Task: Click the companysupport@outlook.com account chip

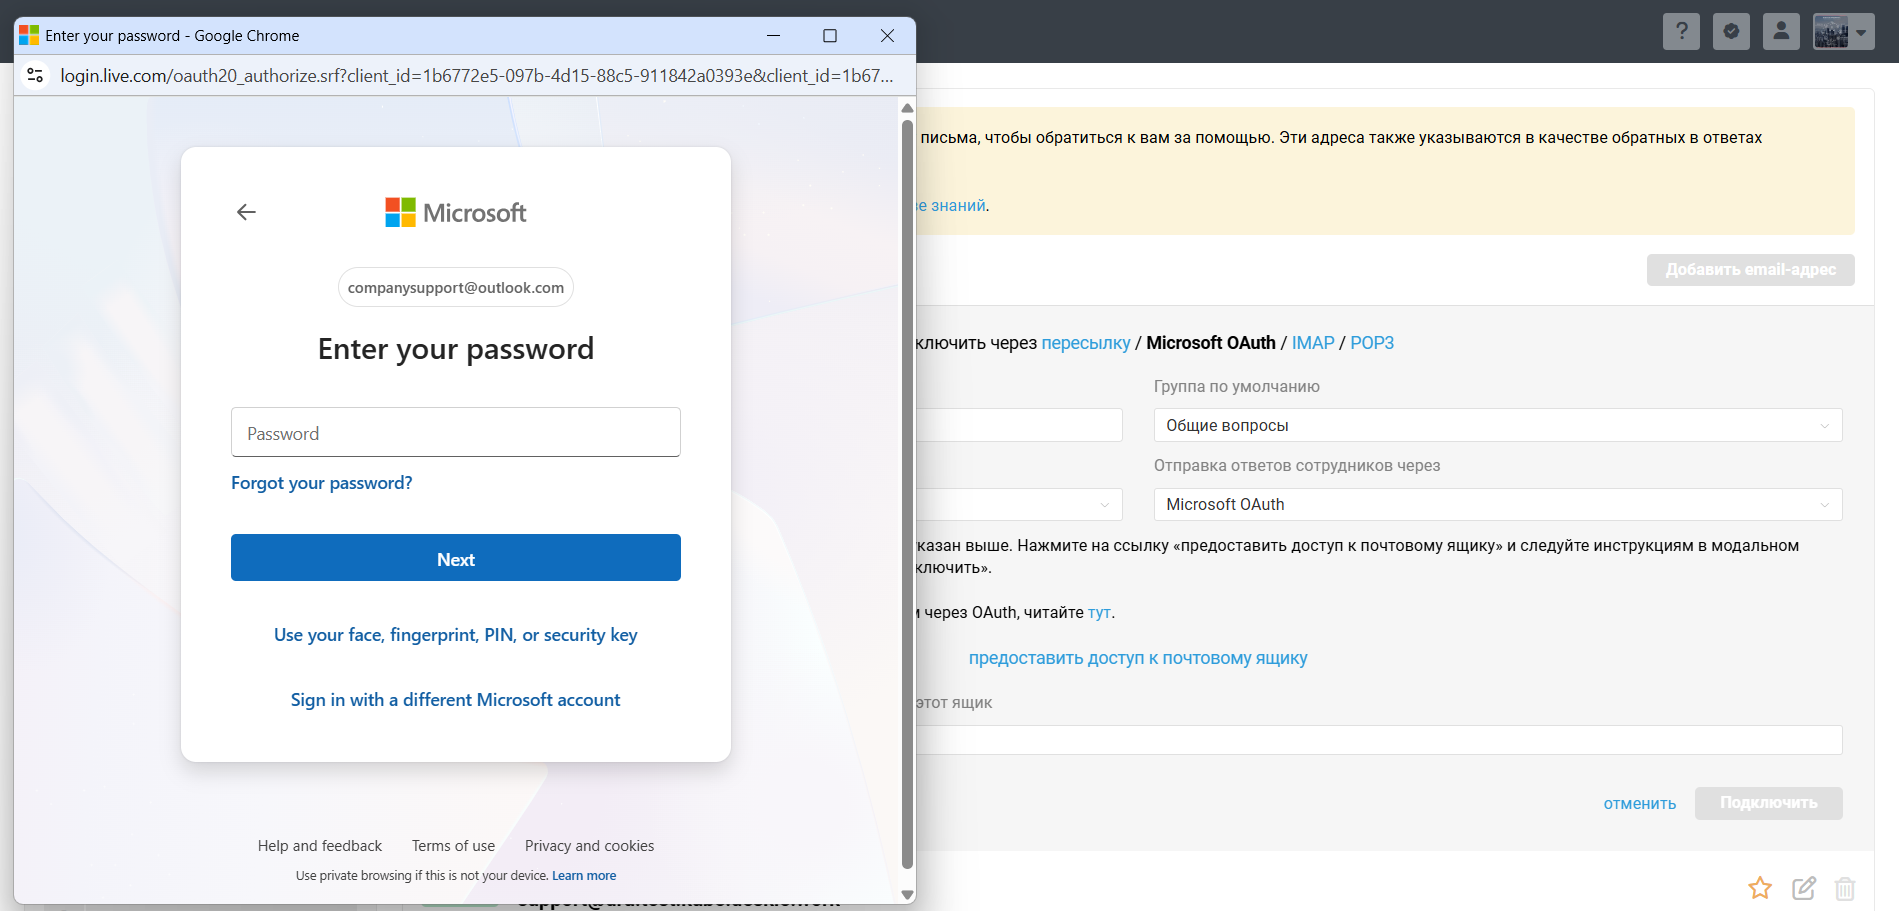Action: (456, 288)
